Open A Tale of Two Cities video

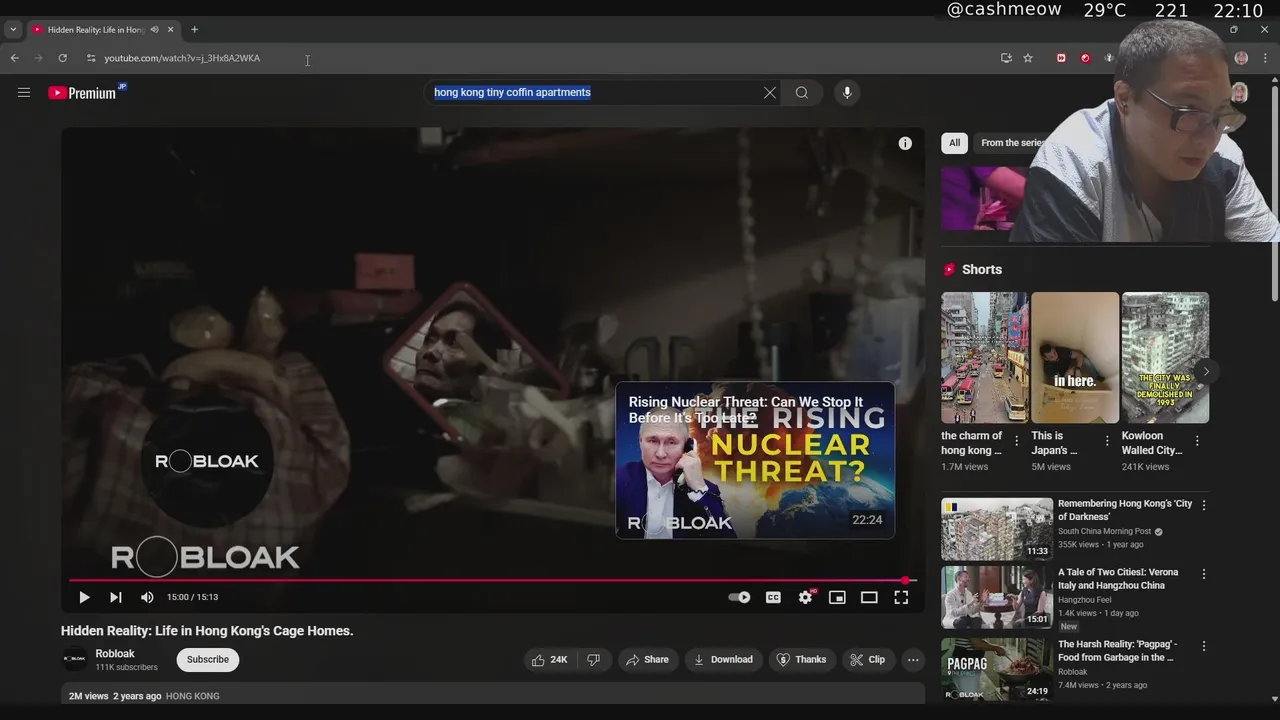tap(1118, 579)
